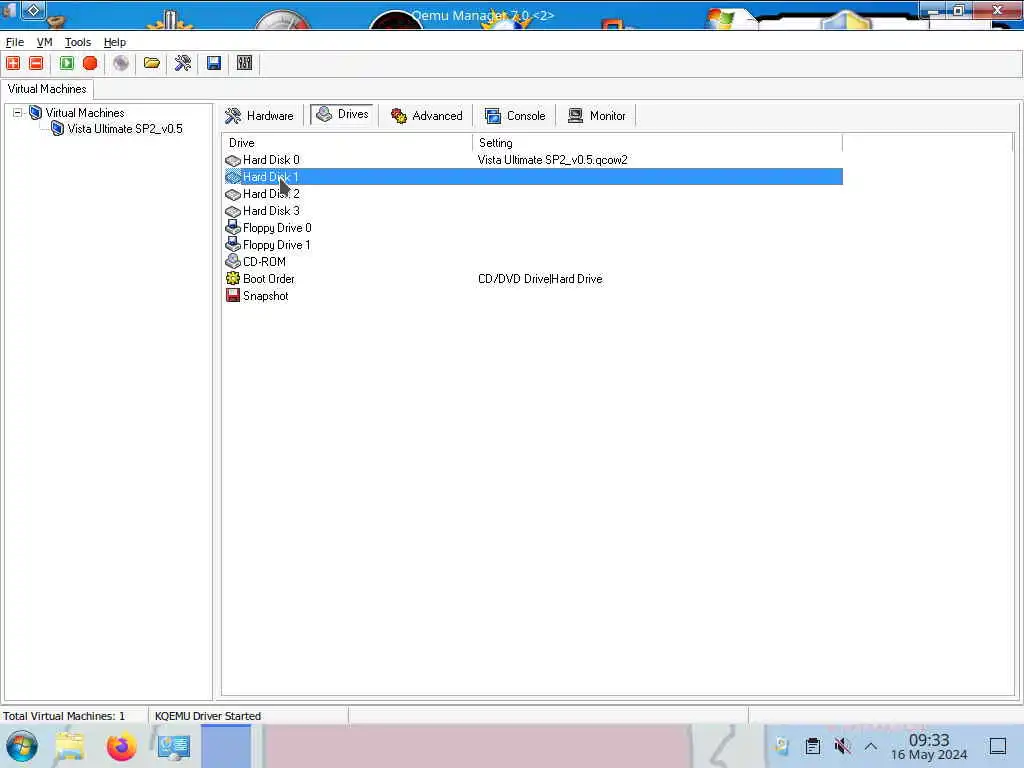Click the greyed-out sphere toolbar icon
Image resolution: width=1024 pixels, height=768 pixels.
coord(121,63)
